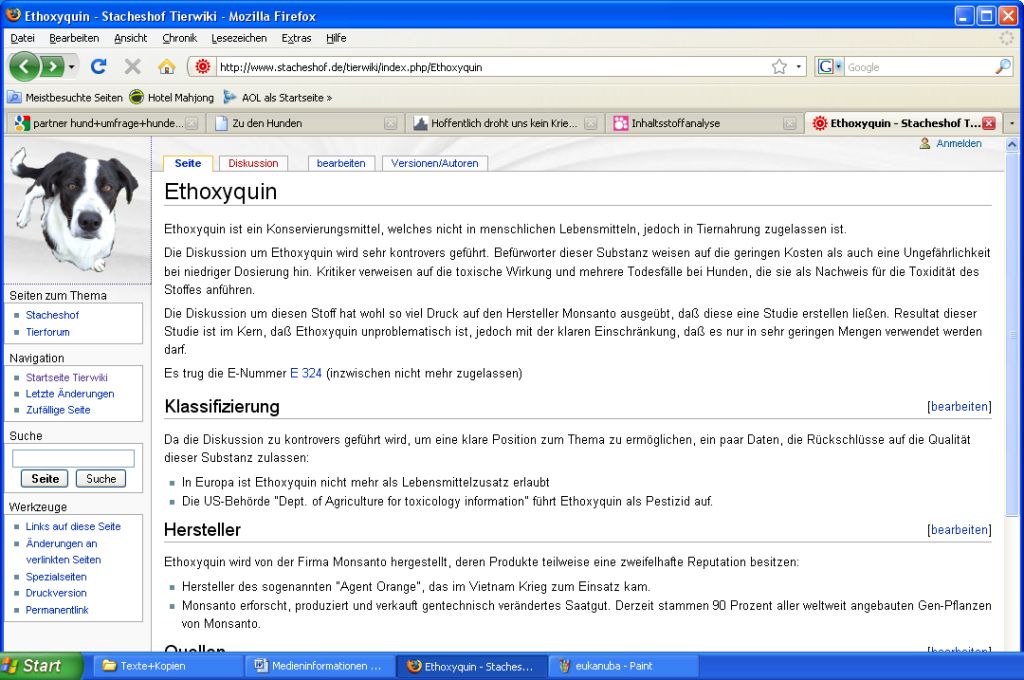This screenshot has width=1024, height=680.
Task: Click the URL address field
Action: pyautogui.click(x=494, y=67)
